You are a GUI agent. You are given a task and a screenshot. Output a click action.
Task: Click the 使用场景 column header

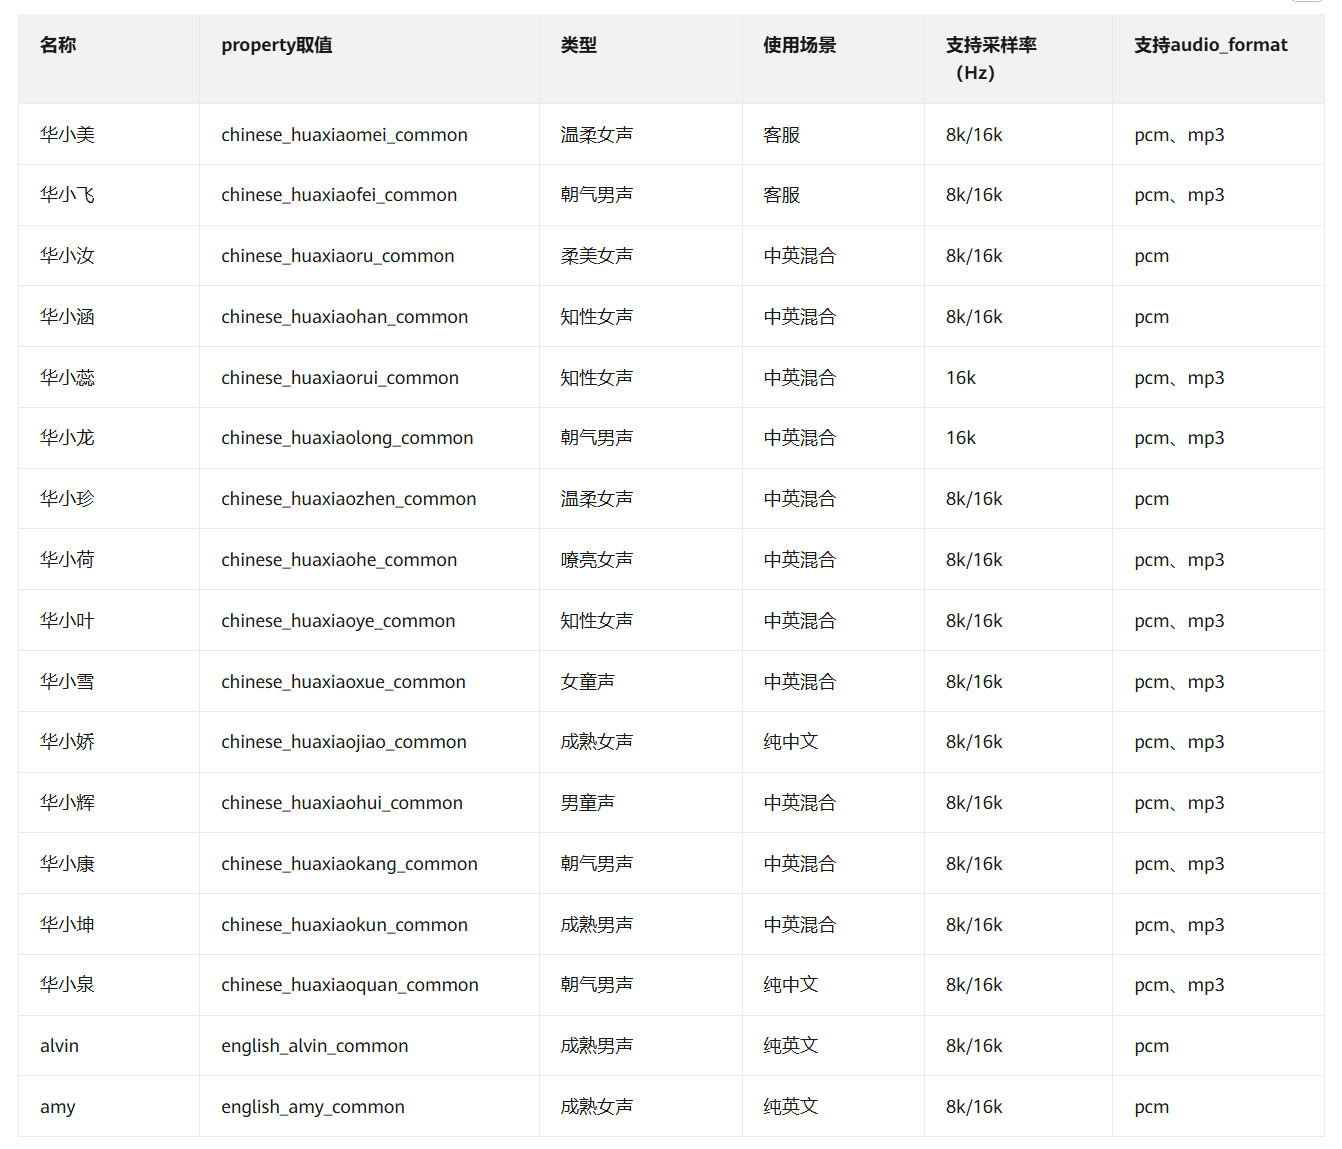[x=799, y=45]
